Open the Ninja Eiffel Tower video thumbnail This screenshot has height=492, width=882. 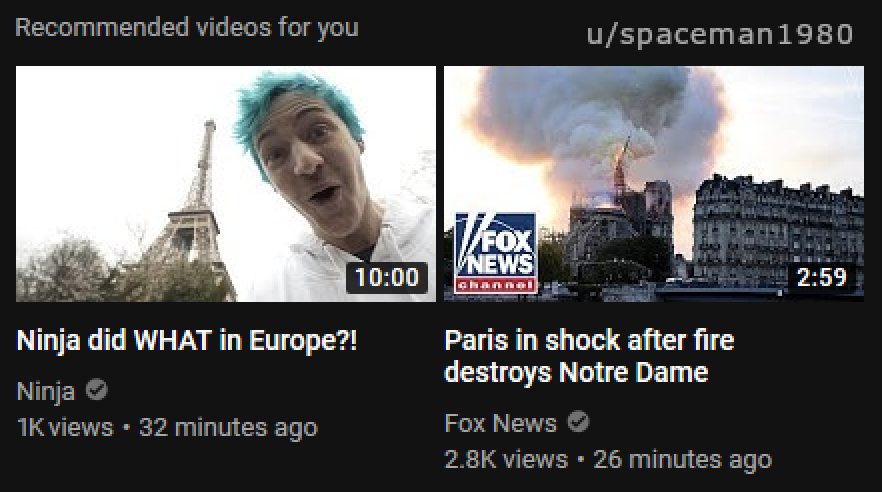226,184
